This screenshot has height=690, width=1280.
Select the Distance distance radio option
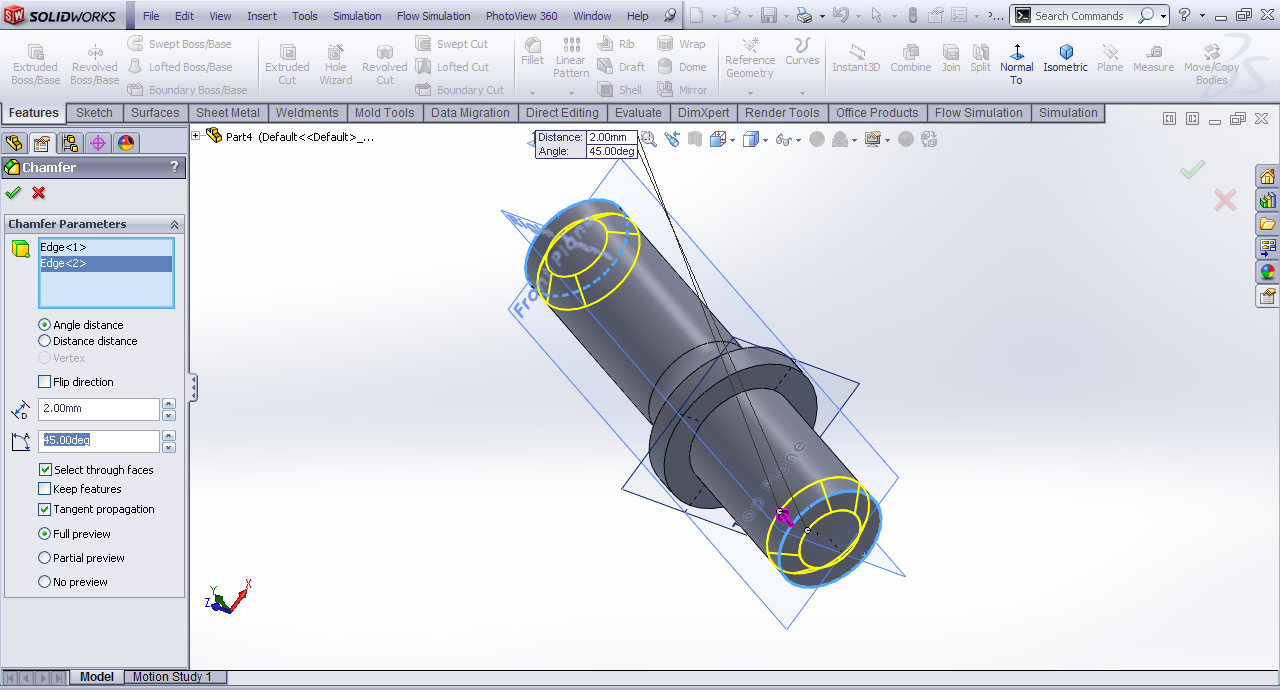tap(45, 341)
